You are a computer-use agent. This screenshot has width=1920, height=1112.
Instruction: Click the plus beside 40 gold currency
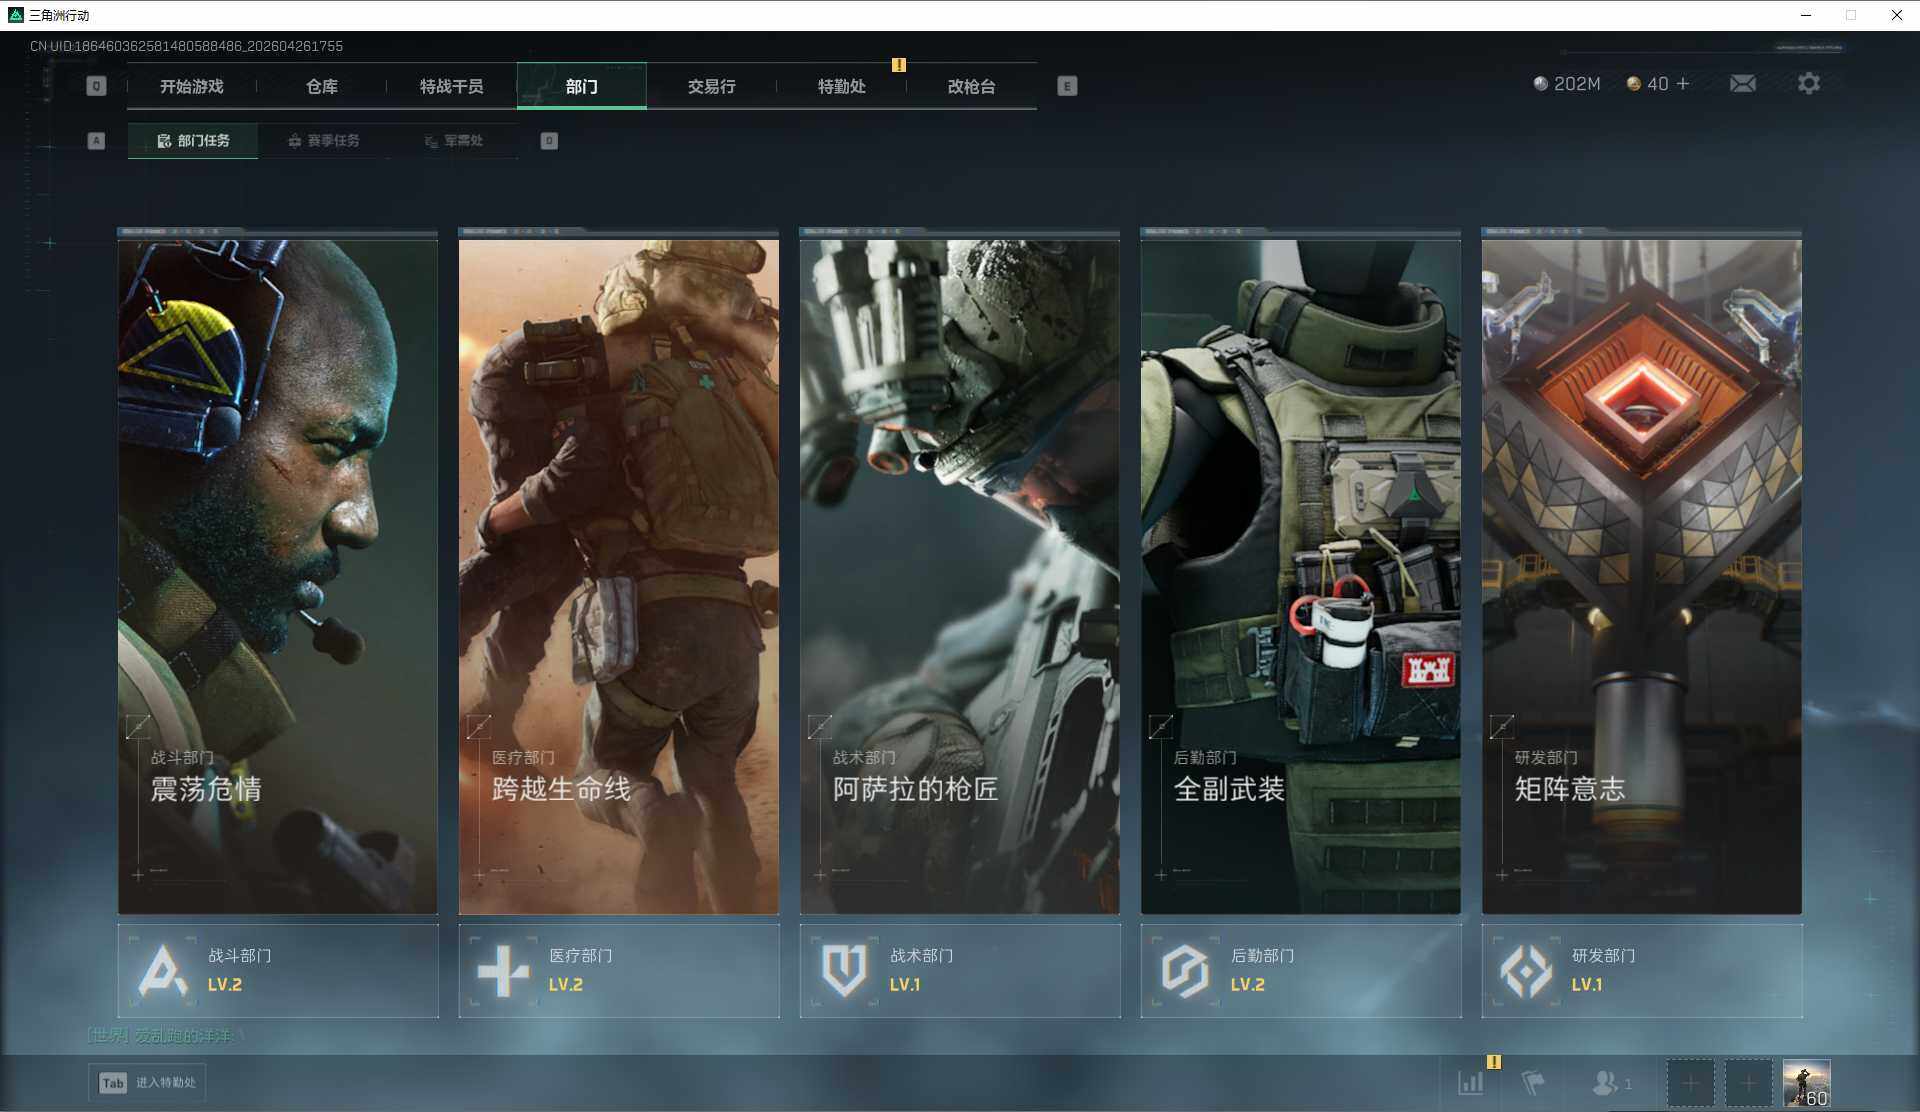pos(1683,84)
